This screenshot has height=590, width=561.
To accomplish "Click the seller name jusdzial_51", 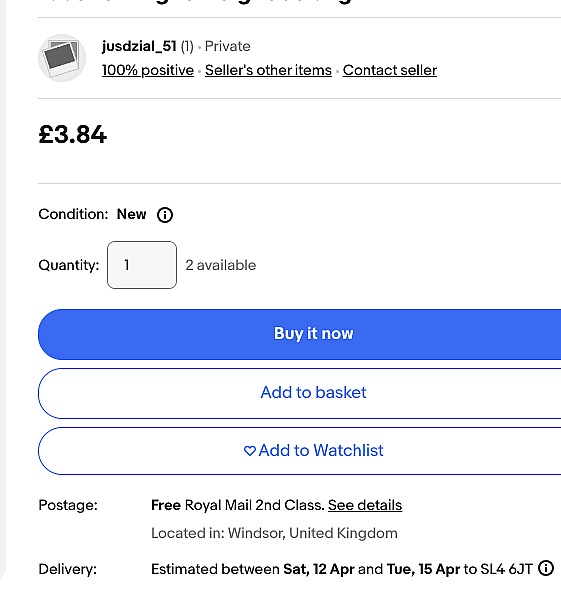I will (139, 46).
